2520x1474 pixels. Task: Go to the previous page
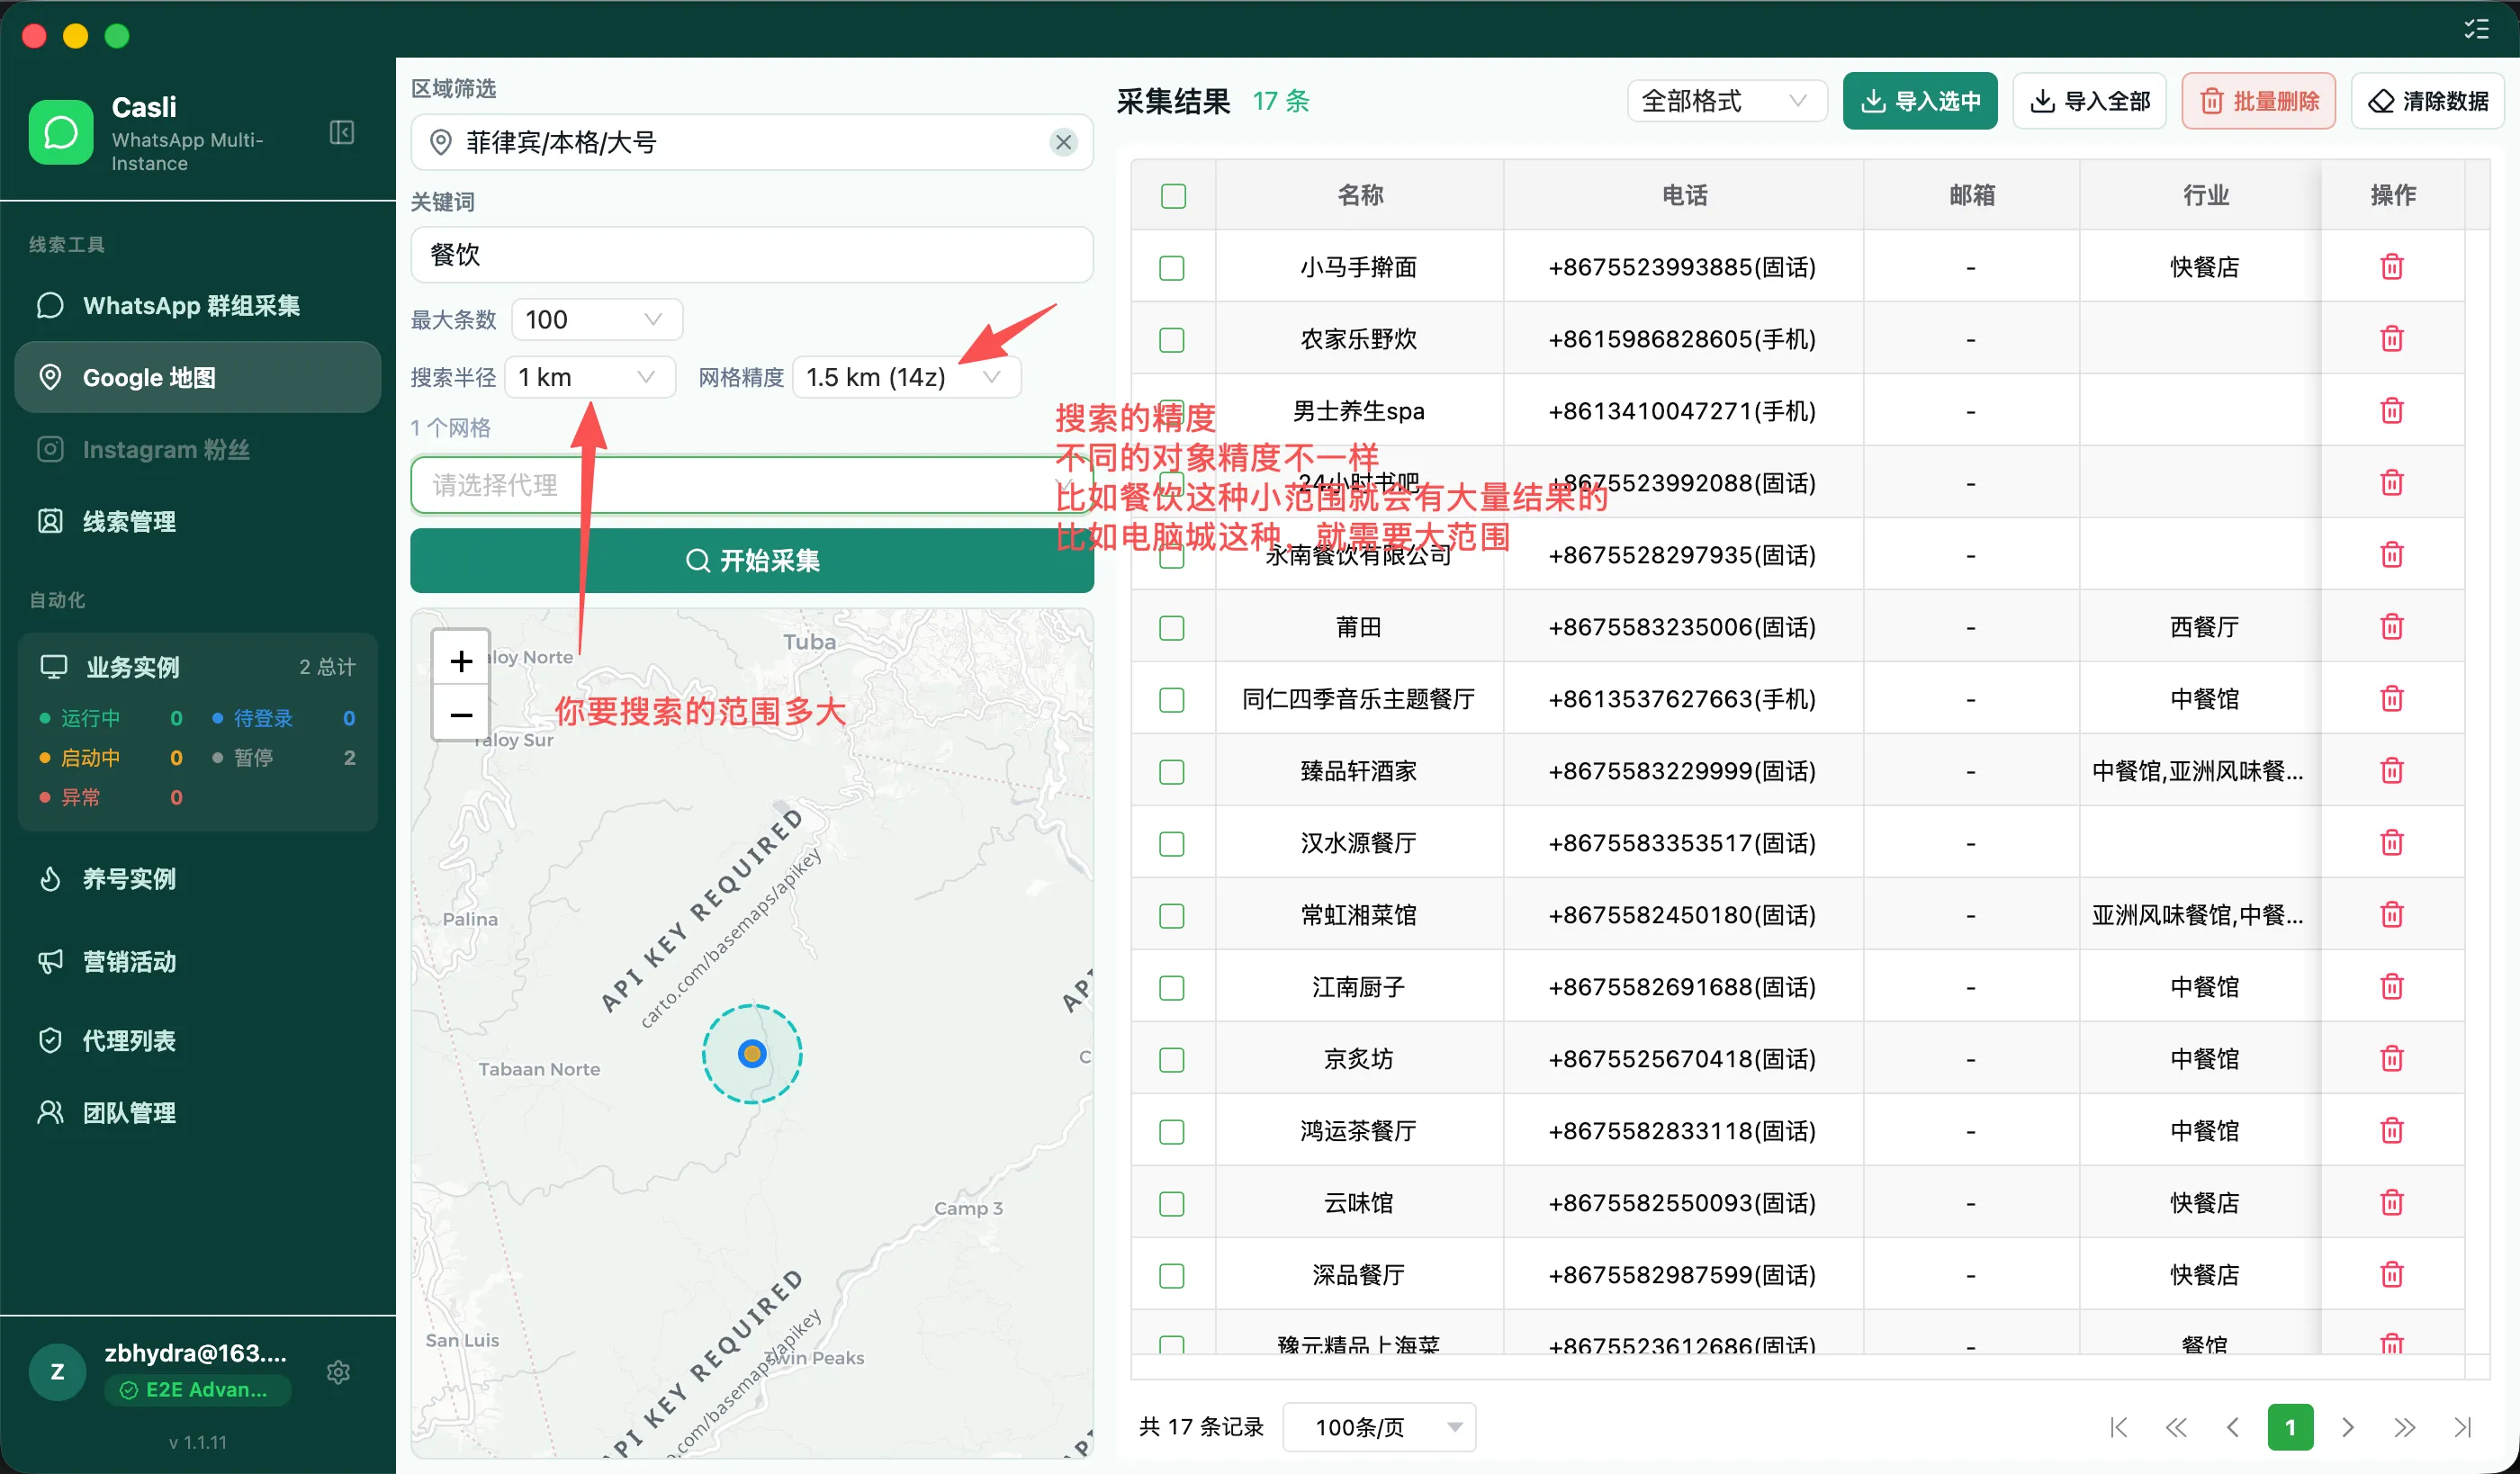coord(2232,1427)
